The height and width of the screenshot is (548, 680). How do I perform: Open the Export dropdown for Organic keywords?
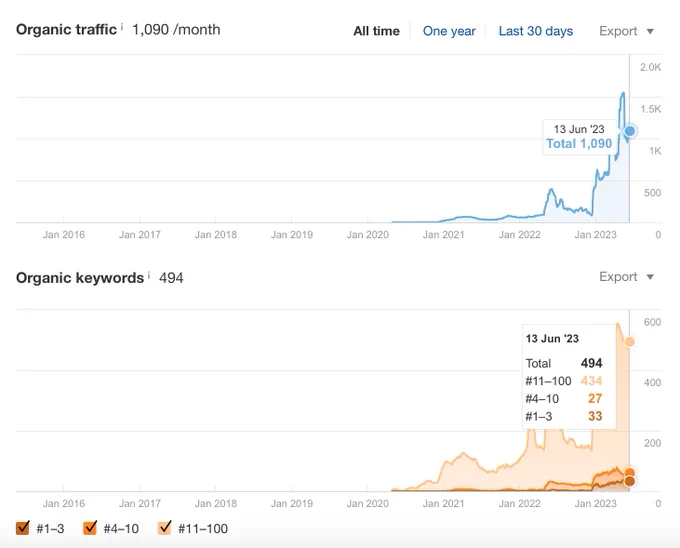pyautogui.click(x=626, y=277)
